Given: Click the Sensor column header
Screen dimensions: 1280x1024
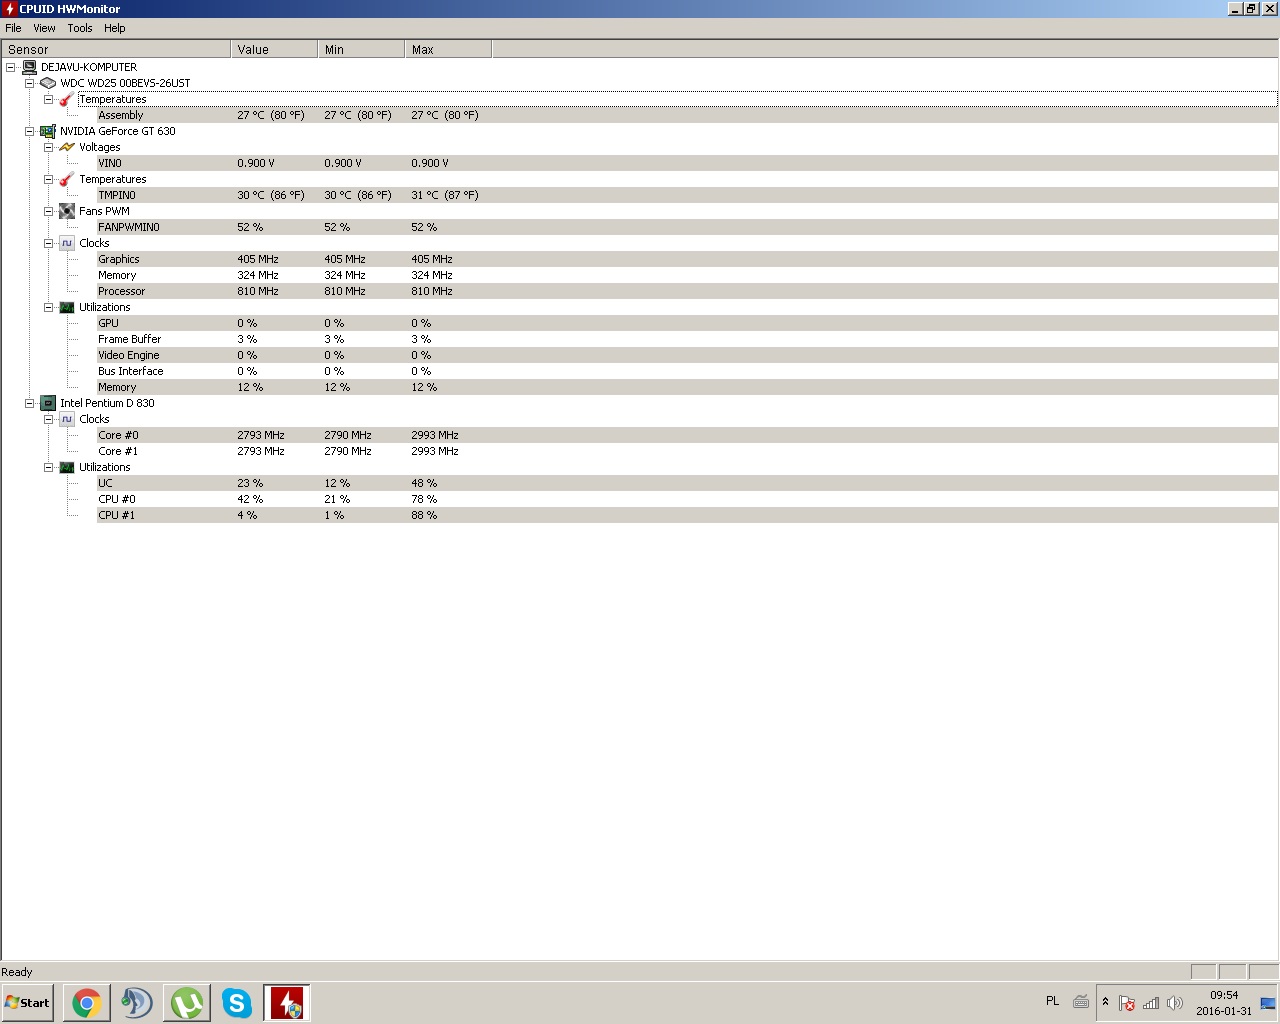Looking at the screenshot, I should [x=116, y=49].
